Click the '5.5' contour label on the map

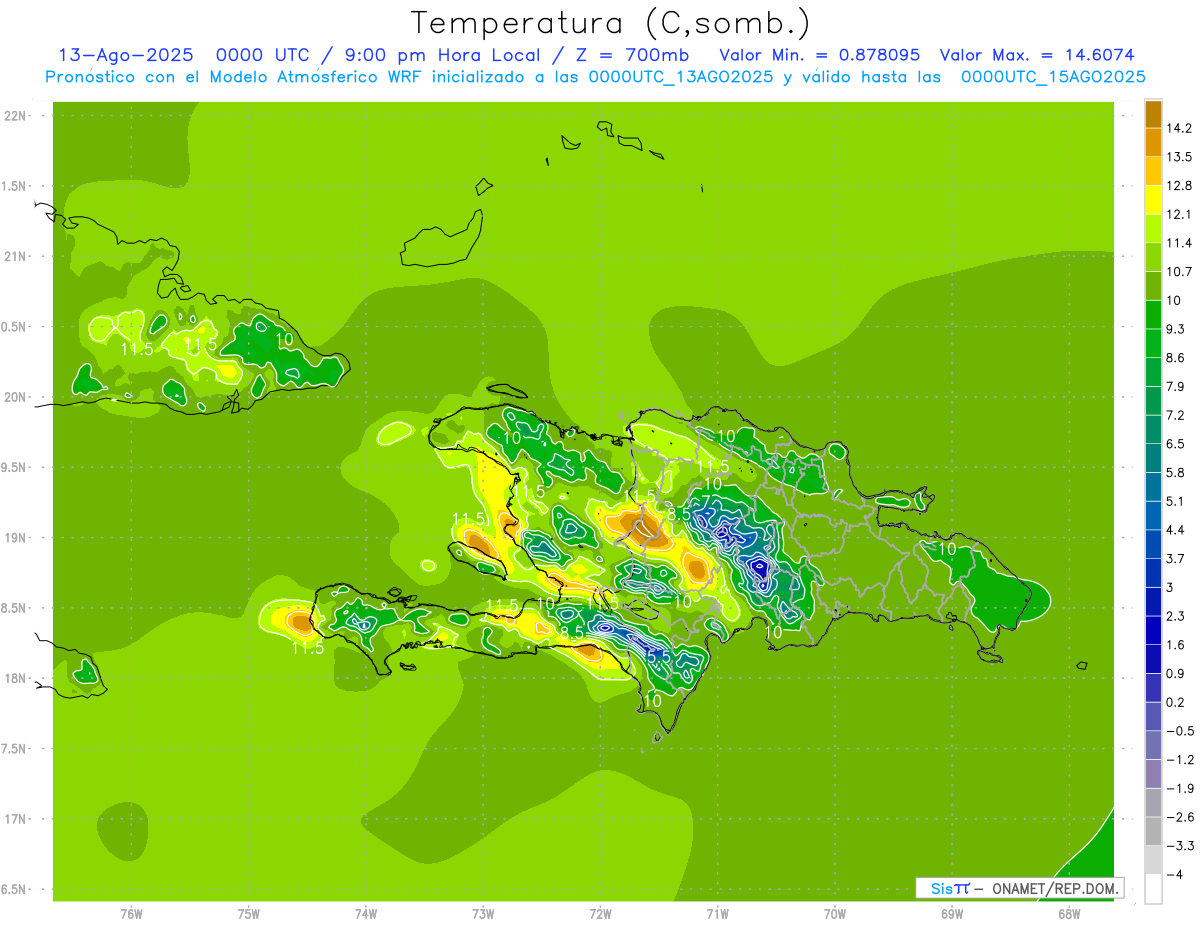[x=657, y=656]
